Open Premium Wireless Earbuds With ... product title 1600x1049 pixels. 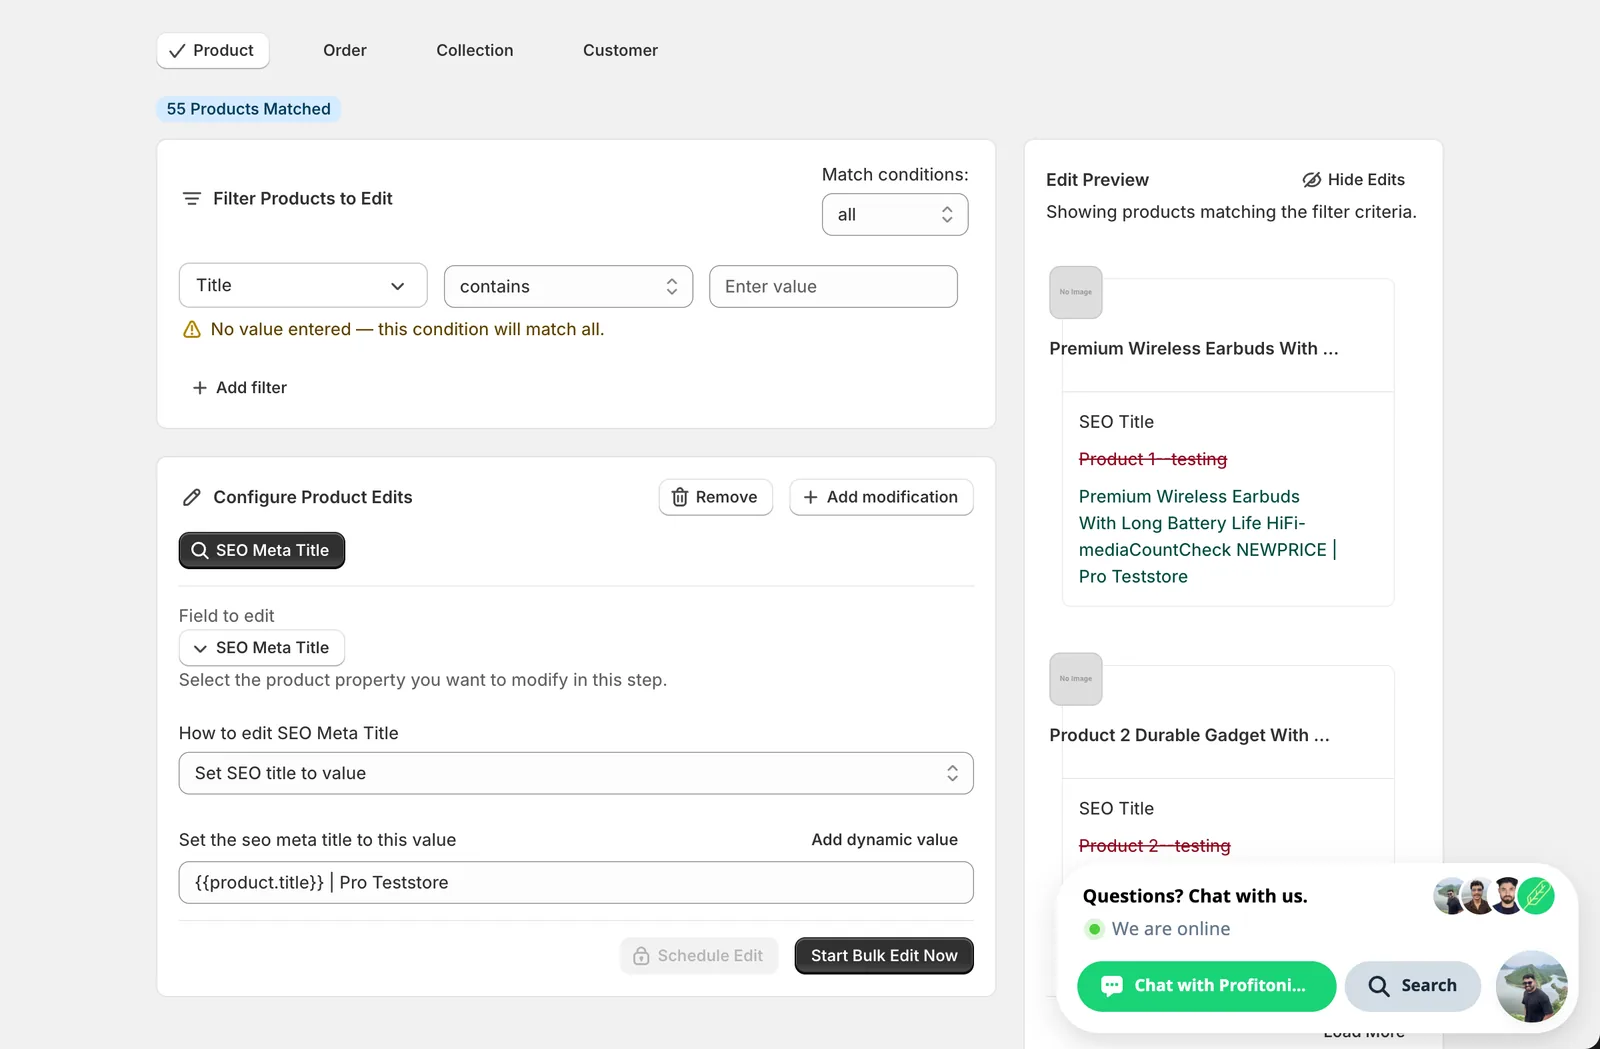(1194, 349)
